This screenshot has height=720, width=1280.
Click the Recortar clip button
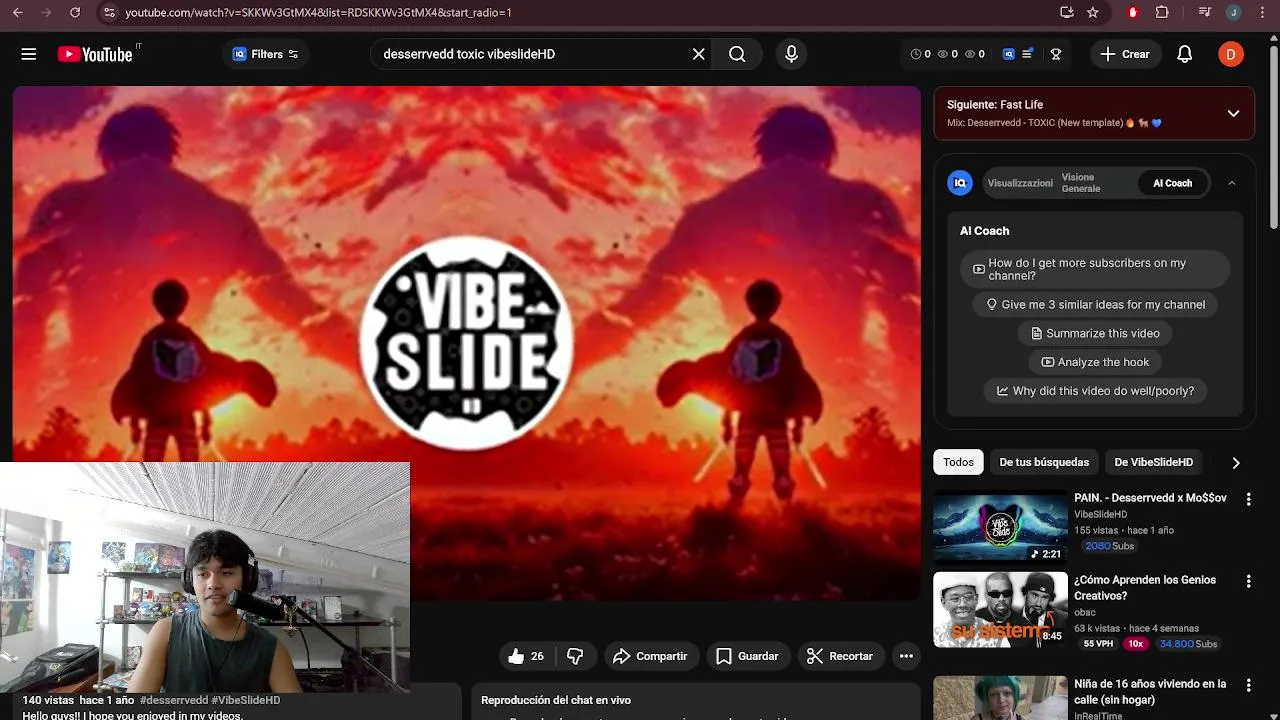[x=840, y=656]
